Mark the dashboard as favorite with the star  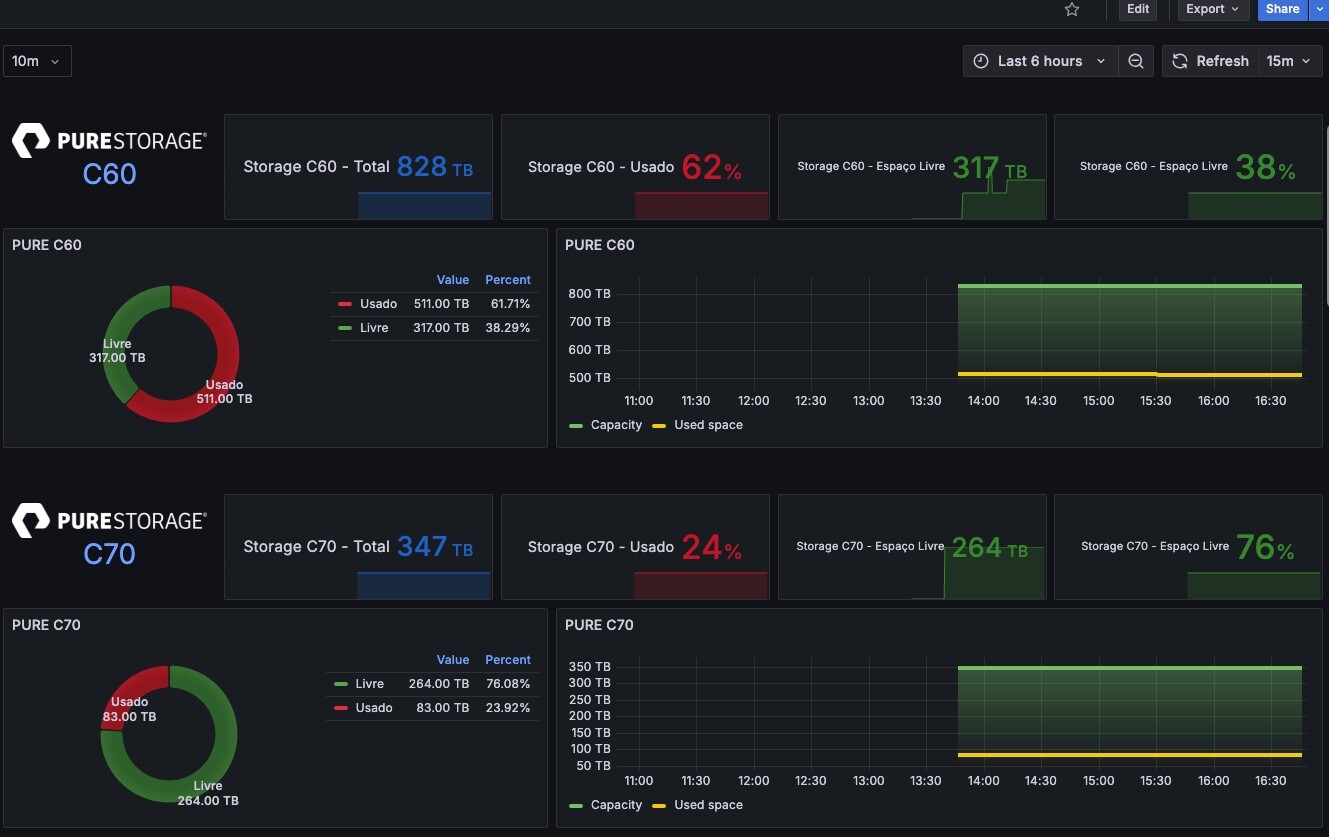(1072, 9)
